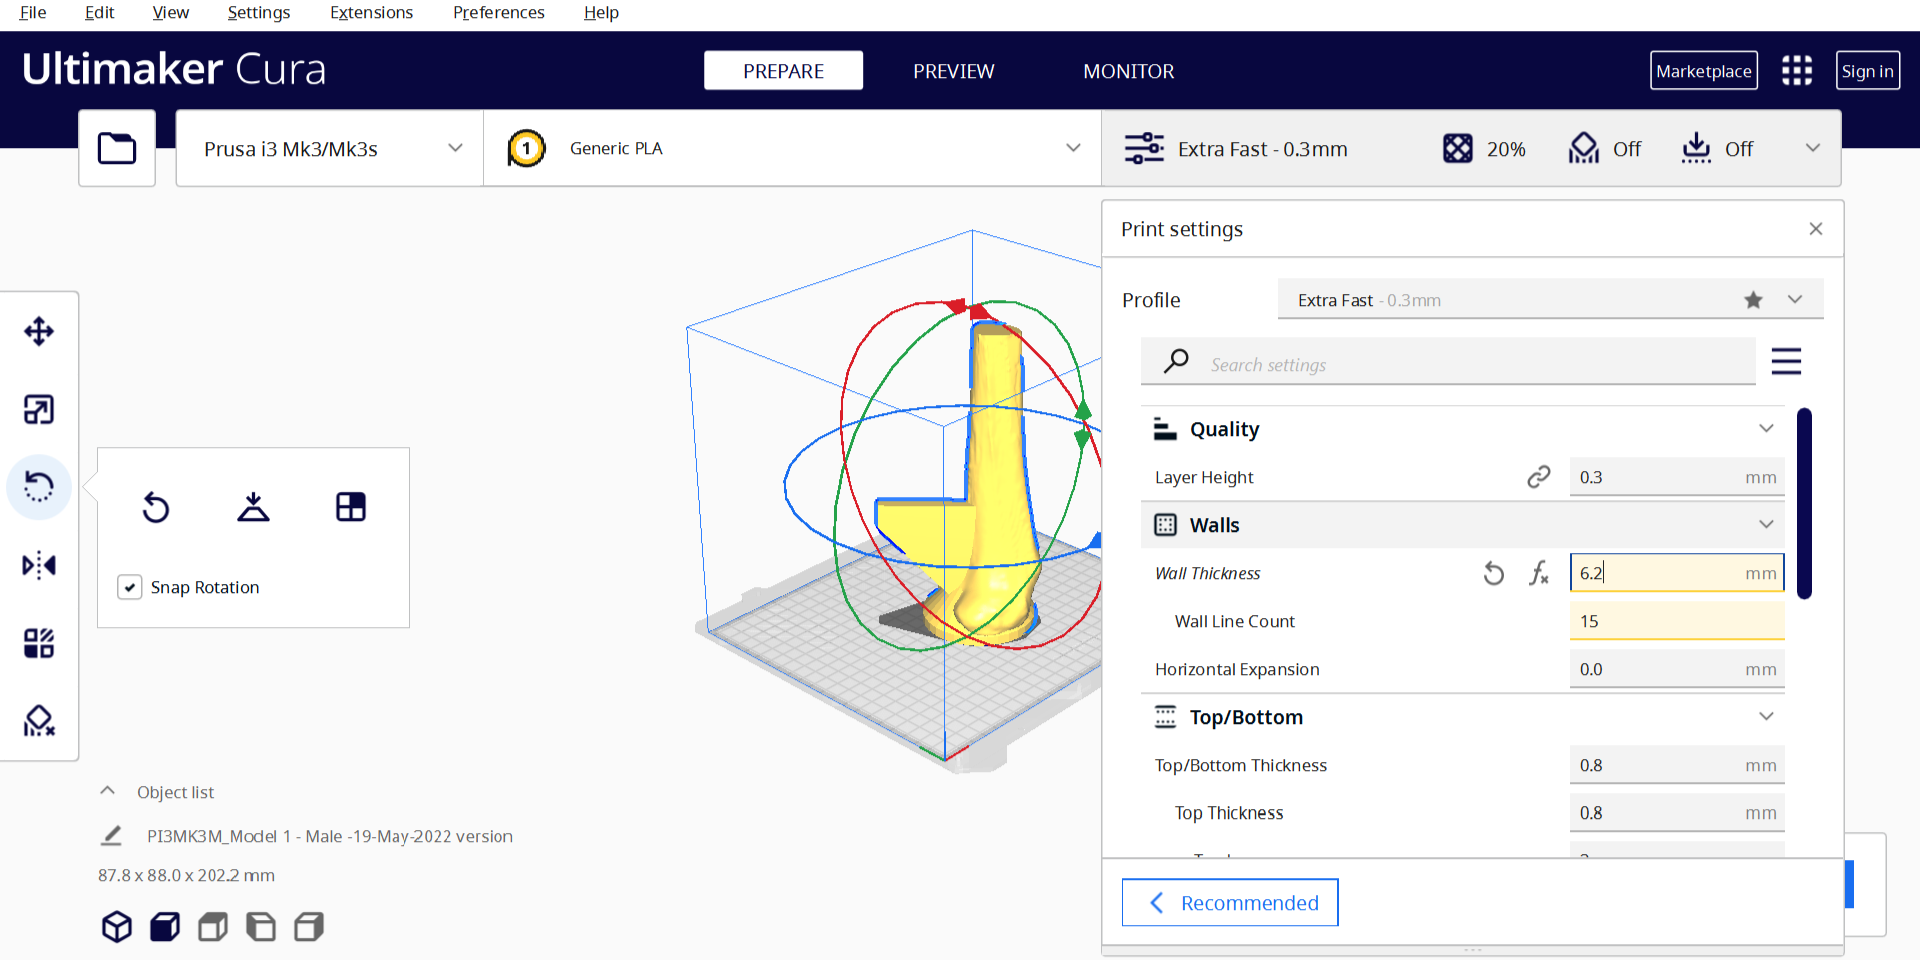Click the Marketplace button

[1703, 71]
